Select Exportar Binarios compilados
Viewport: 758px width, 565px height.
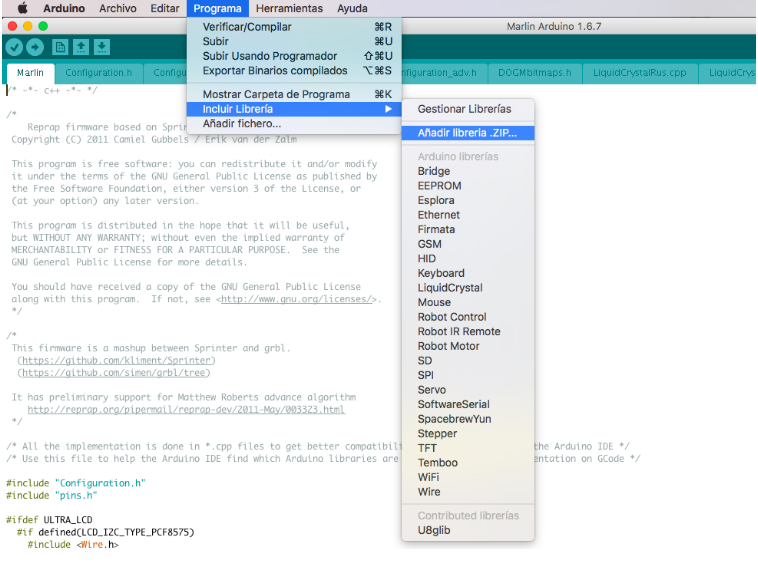click(294, 71)
